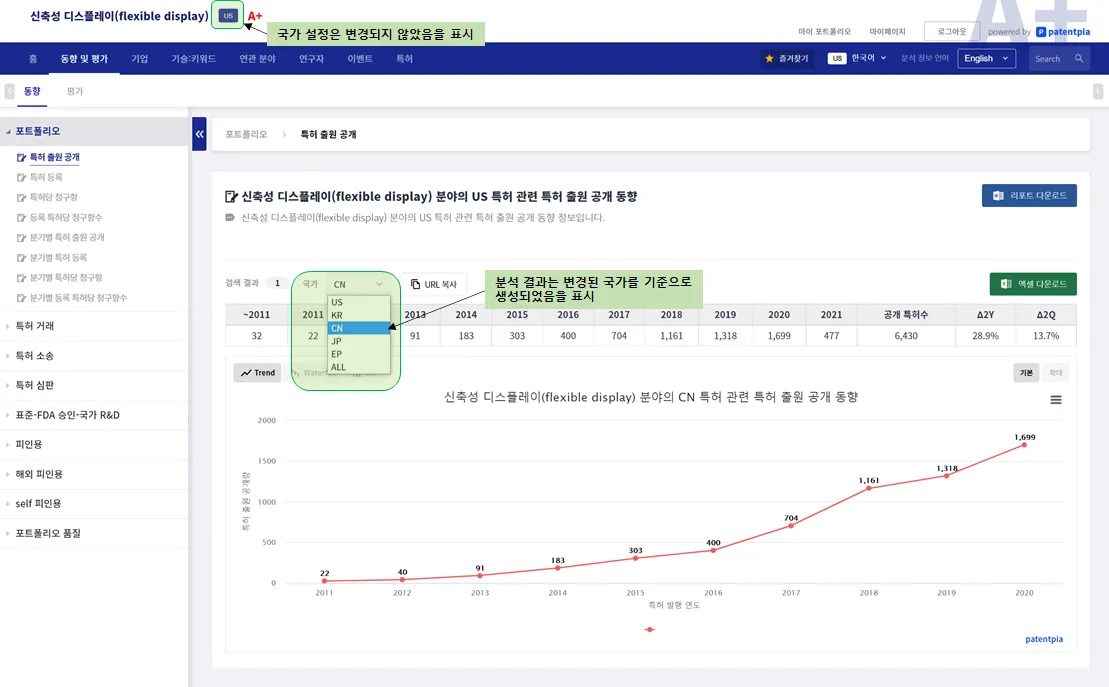Click the left scroll arrow of sub-tabs
This screenshot has height=687, width=1109.
9,91
